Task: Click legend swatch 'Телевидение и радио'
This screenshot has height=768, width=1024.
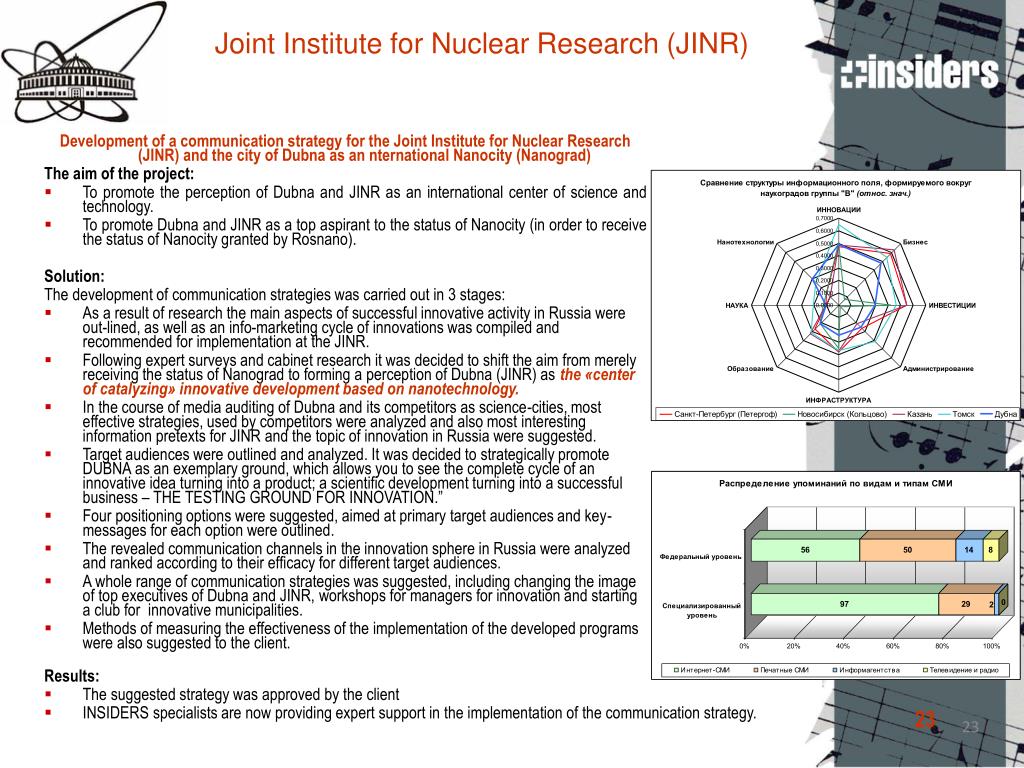Action: [925, 670]
